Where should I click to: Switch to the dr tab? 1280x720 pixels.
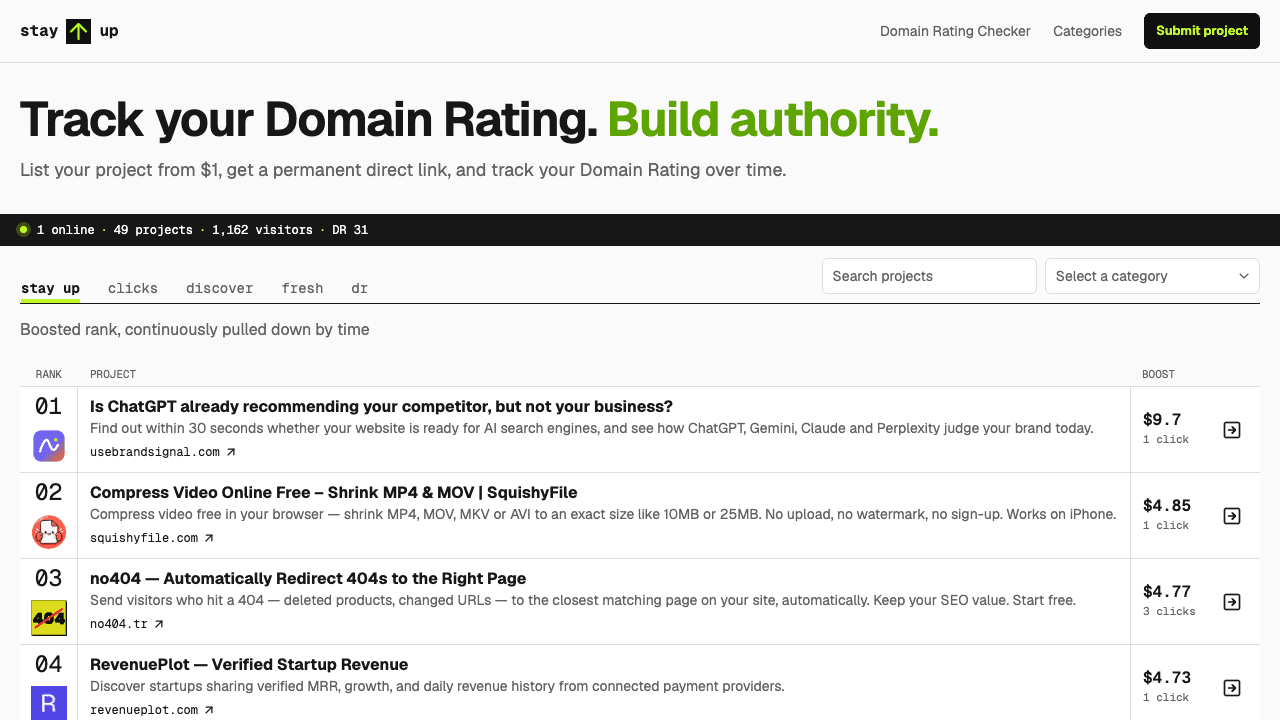(359, 288)
